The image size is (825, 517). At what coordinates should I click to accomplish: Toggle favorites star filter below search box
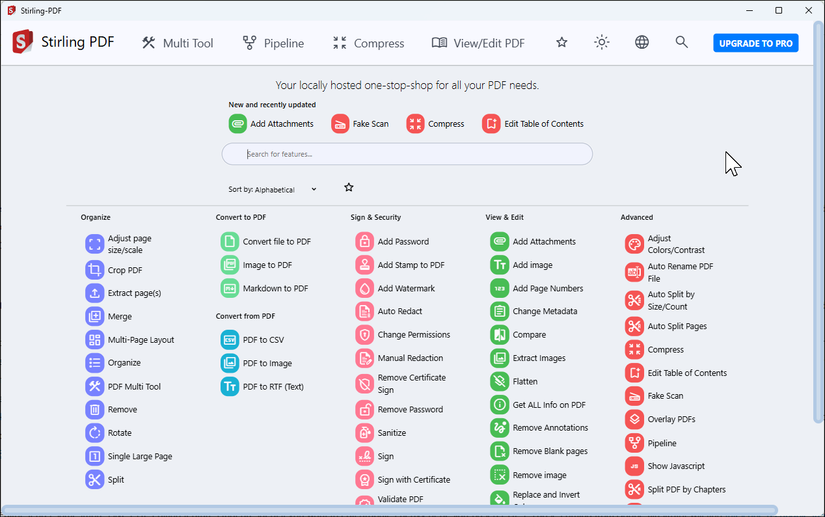click(x=349, y=187)
